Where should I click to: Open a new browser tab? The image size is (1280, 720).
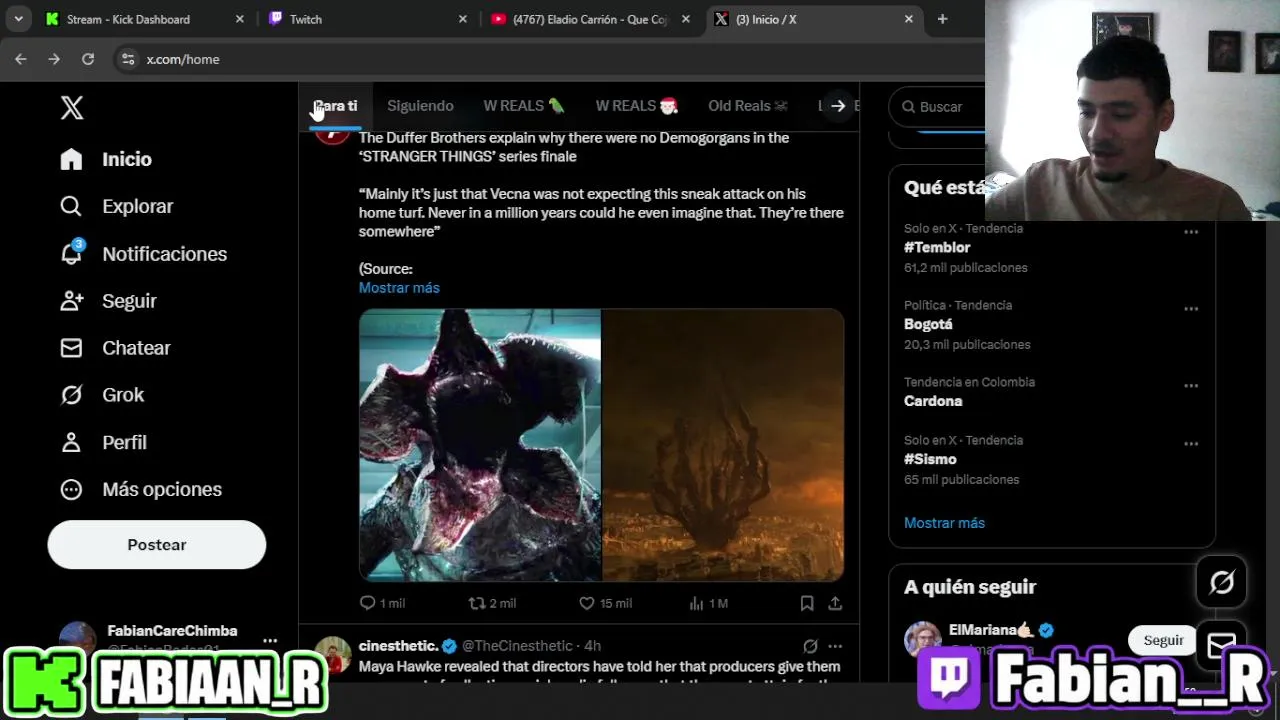pos(942,19)
